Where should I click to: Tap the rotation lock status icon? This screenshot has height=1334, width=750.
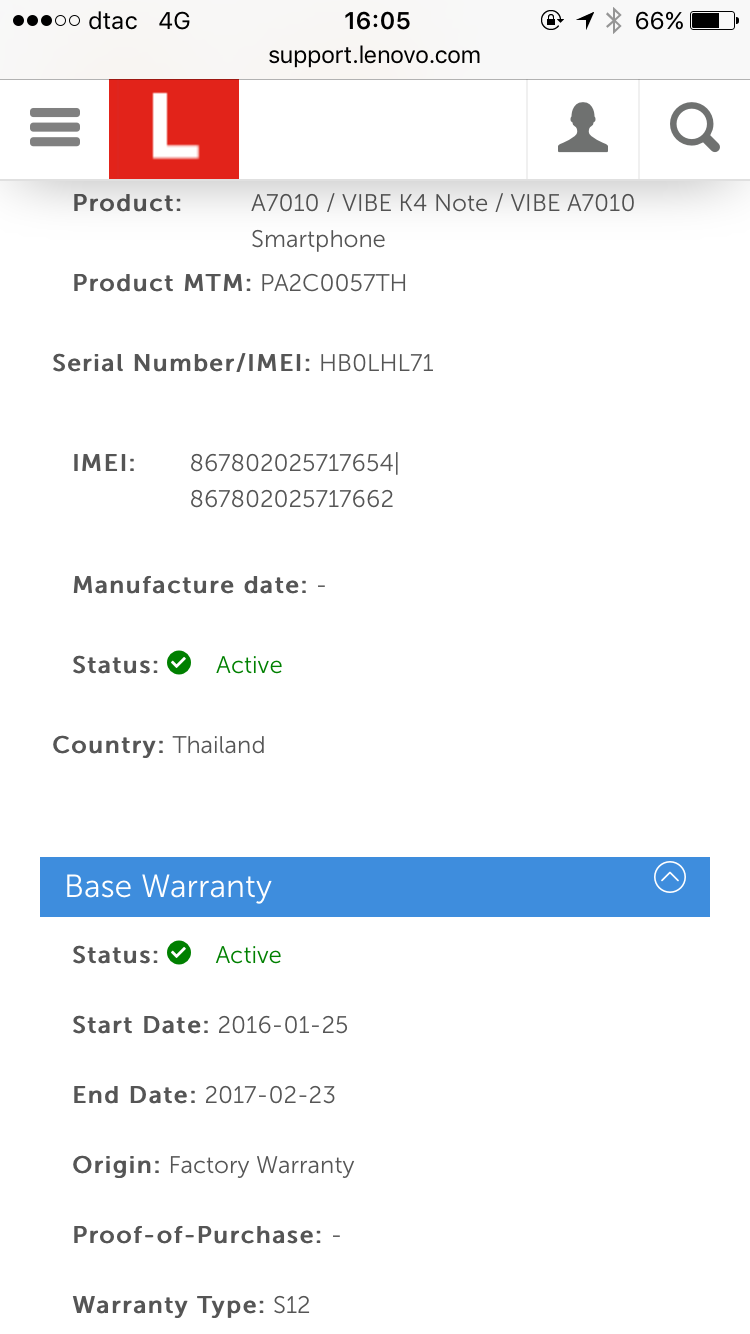click(x=551, y=20)
